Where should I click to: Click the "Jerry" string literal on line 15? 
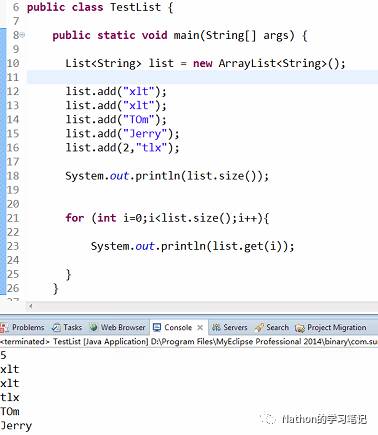[145, 134]
